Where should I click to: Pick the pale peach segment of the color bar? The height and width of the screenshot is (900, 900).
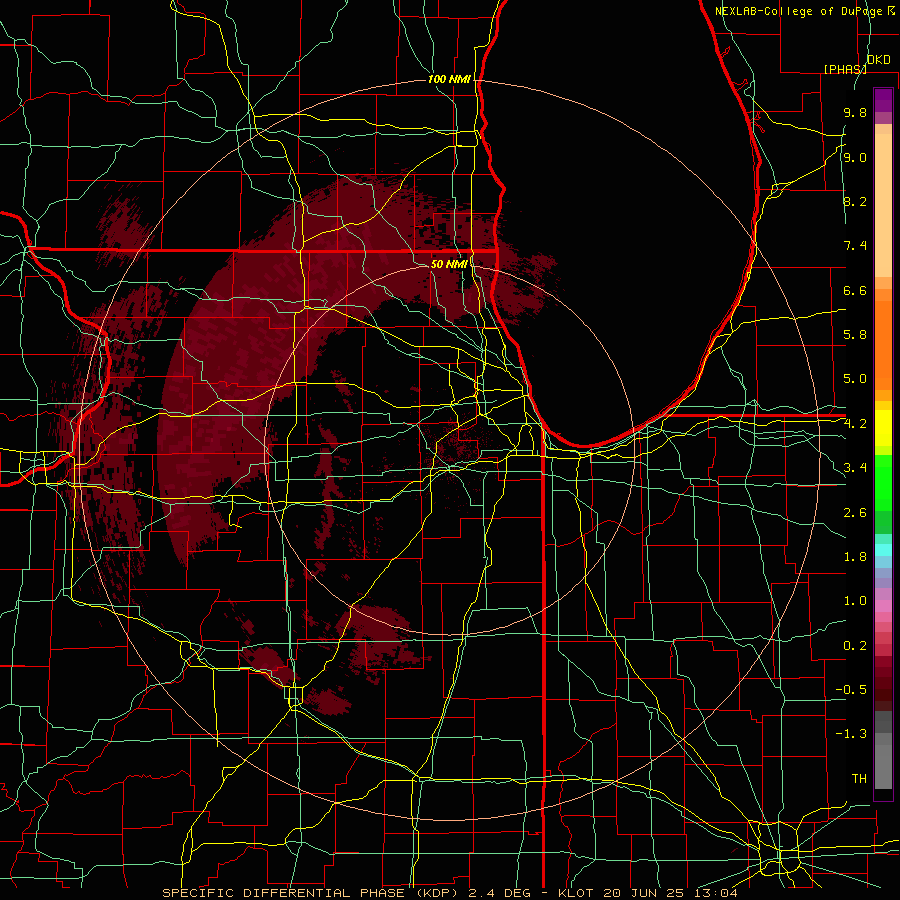[x=883, y=205]
